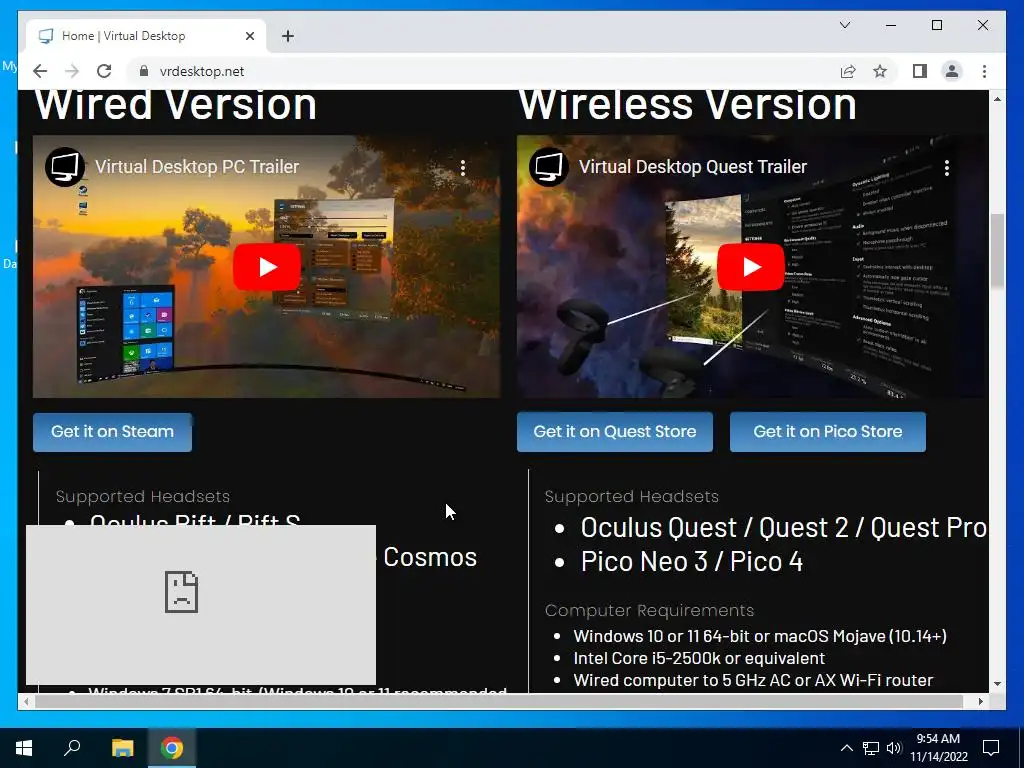Open Windows taskbar search
1024x768 pixels.
pos(72,748)
